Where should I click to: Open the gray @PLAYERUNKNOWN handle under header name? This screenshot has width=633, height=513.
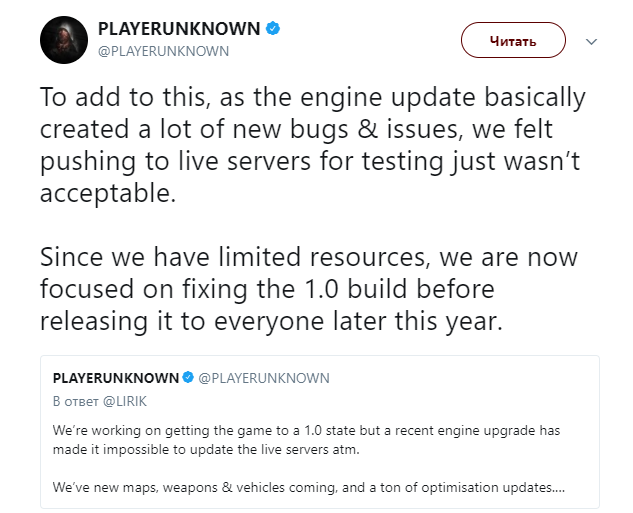pos(163,51)
